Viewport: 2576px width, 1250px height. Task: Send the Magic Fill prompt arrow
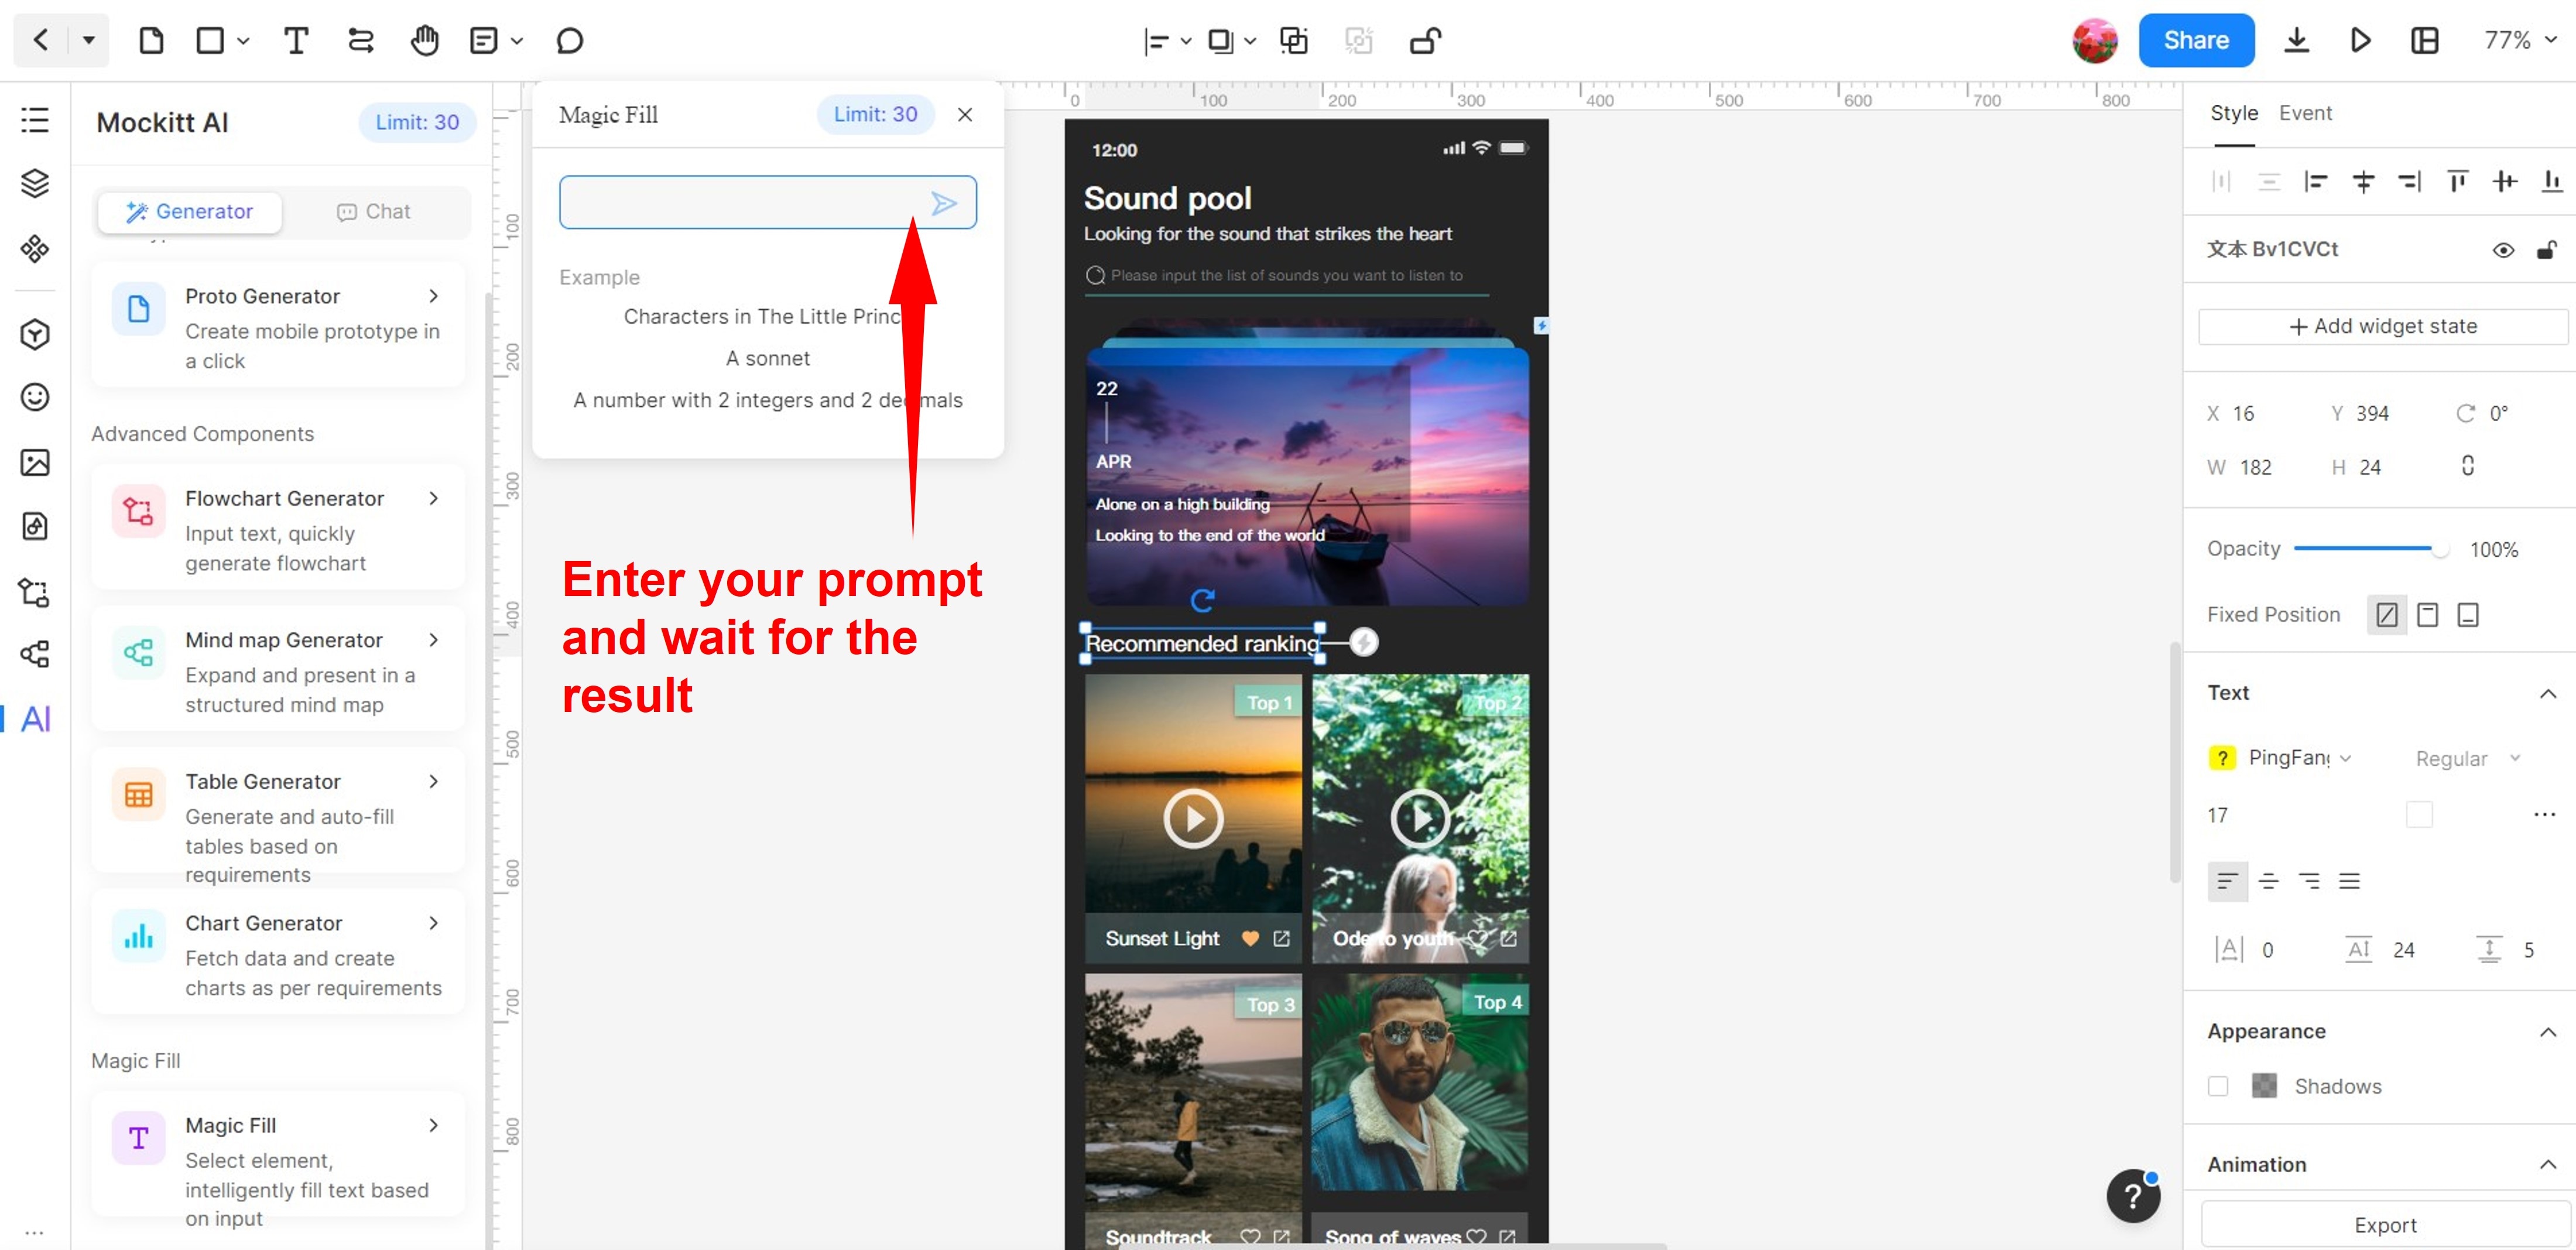tap(943, 203)
